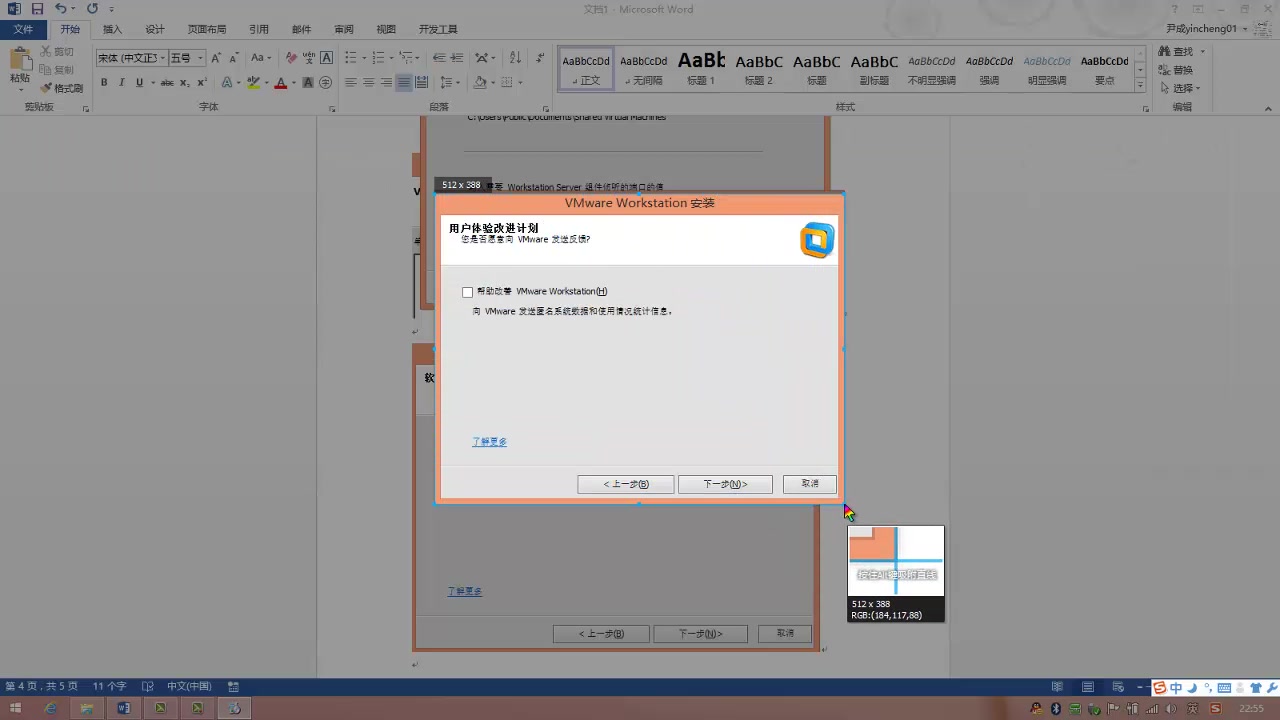Apply character shading icon
This screenshot has width=1280, height=720.
point(308,83)
